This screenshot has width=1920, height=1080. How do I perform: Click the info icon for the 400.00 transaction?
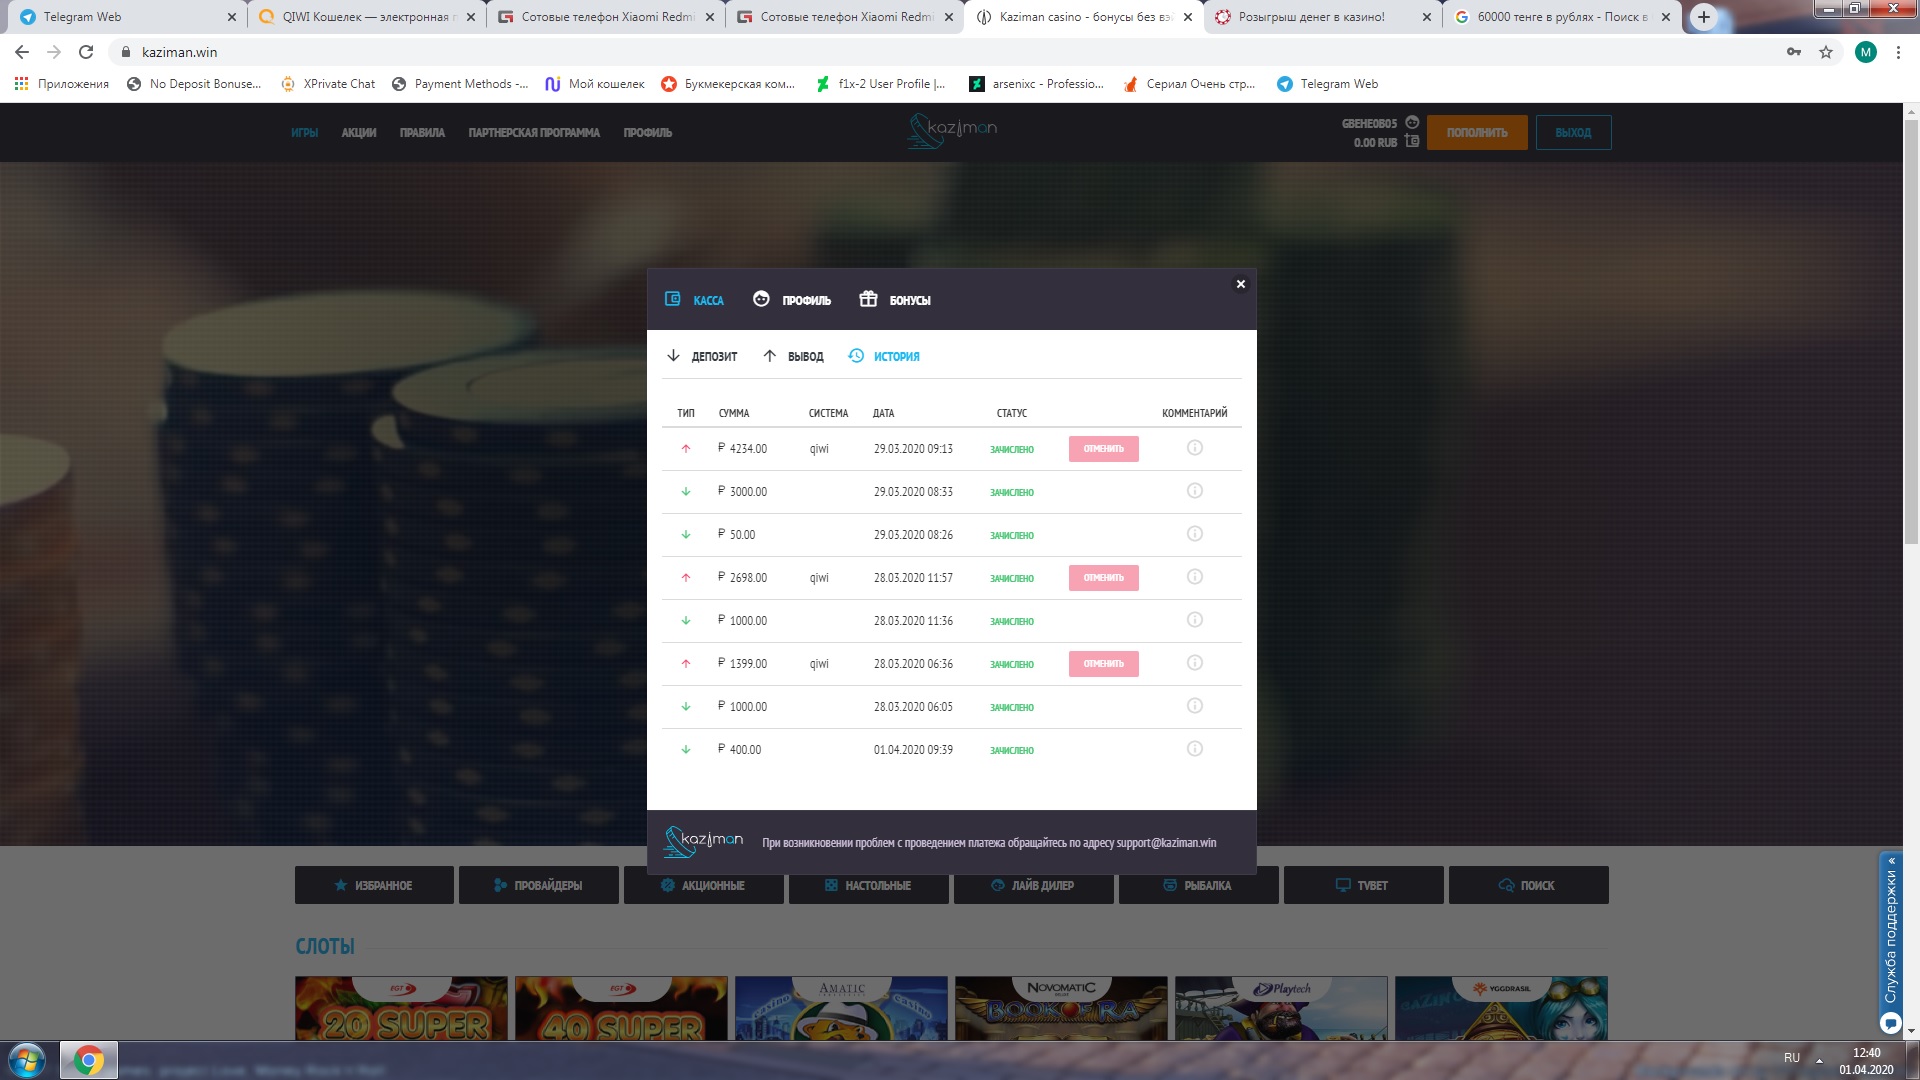[x=1194, y=749]
